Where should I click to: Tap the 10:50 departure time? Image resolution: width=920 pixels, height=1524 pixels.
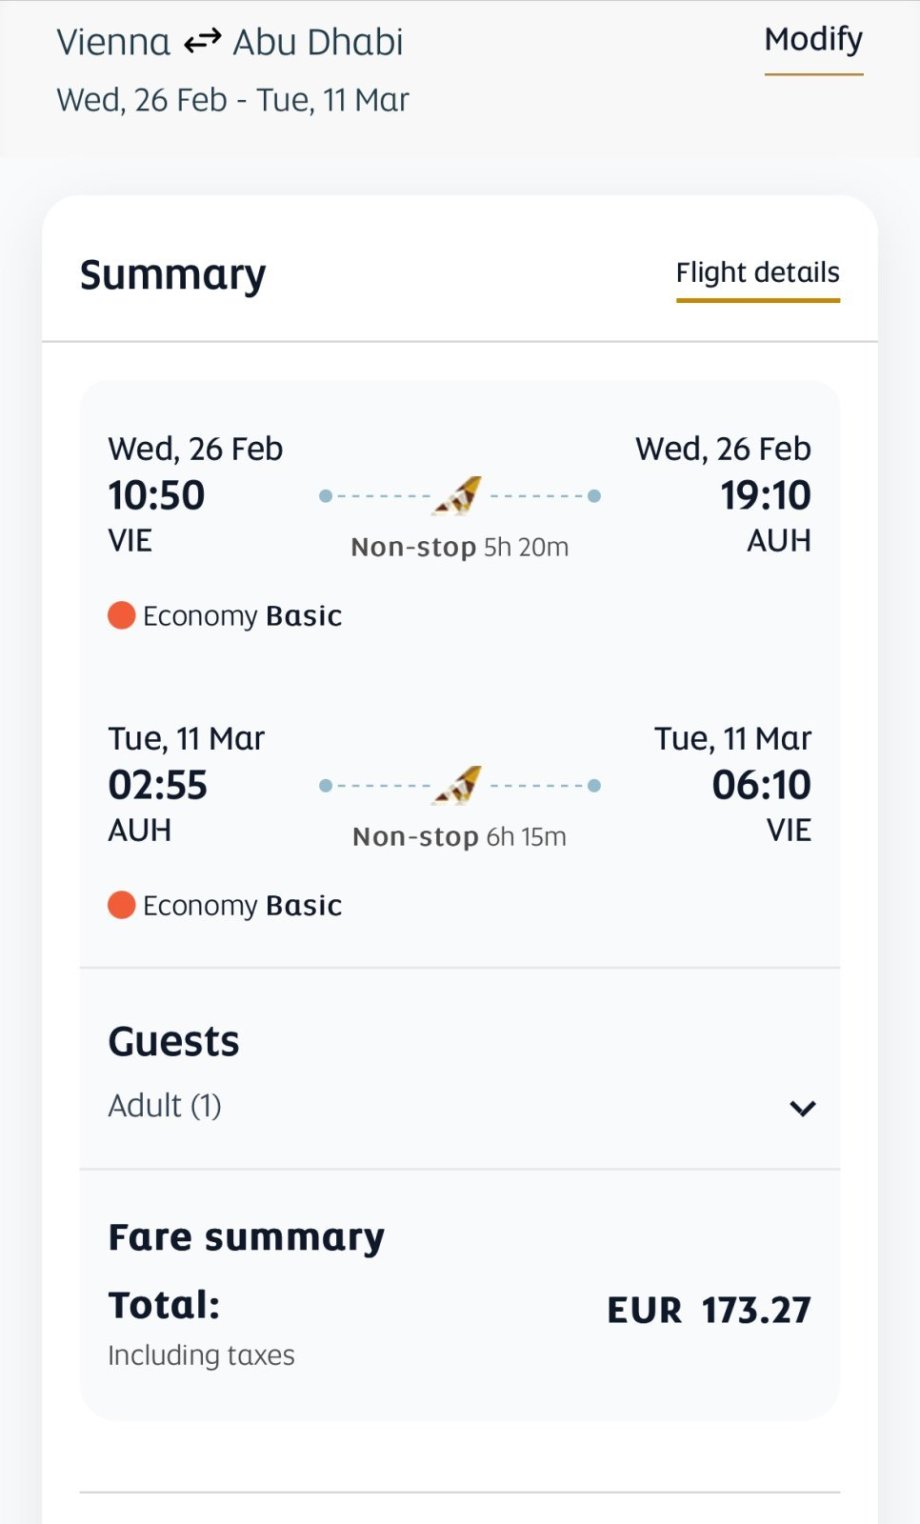click(x=156, y=495)
